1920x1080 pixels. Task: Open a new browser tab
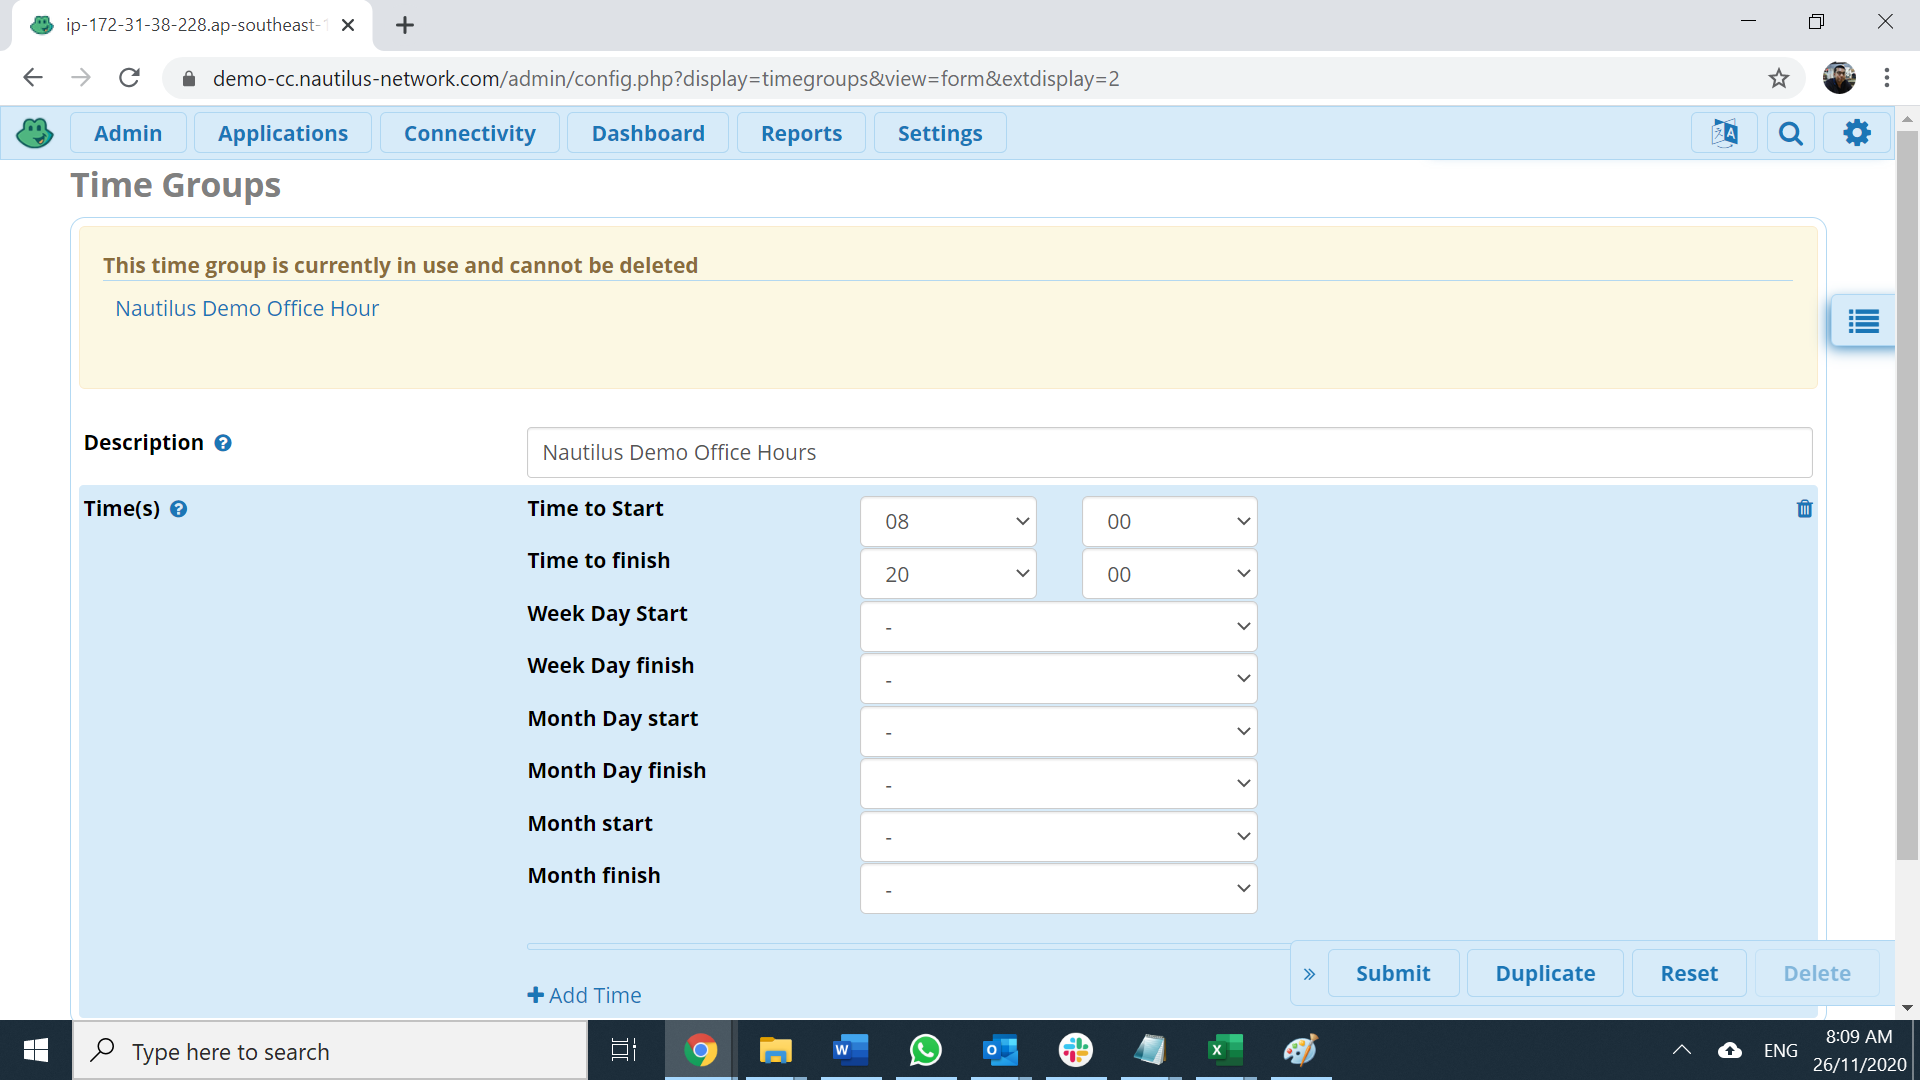tap(405, 25)
